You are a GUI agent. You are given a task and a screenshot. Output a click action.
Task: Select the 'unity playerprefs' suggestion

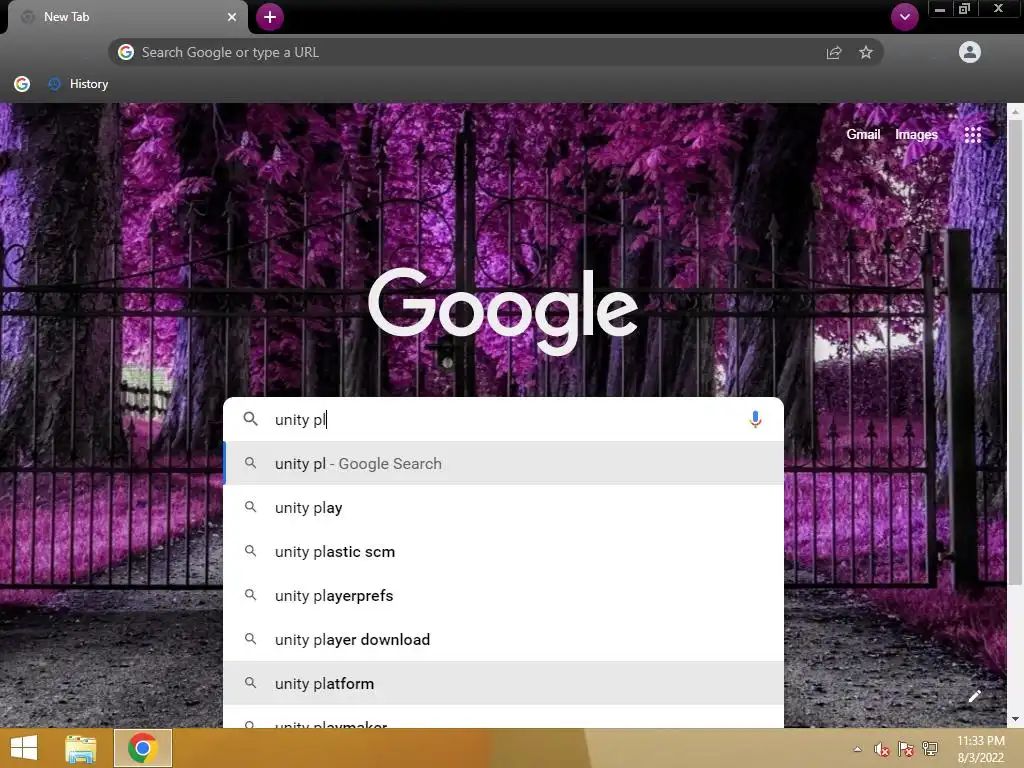pyautogui.click(x=504, y=595)
